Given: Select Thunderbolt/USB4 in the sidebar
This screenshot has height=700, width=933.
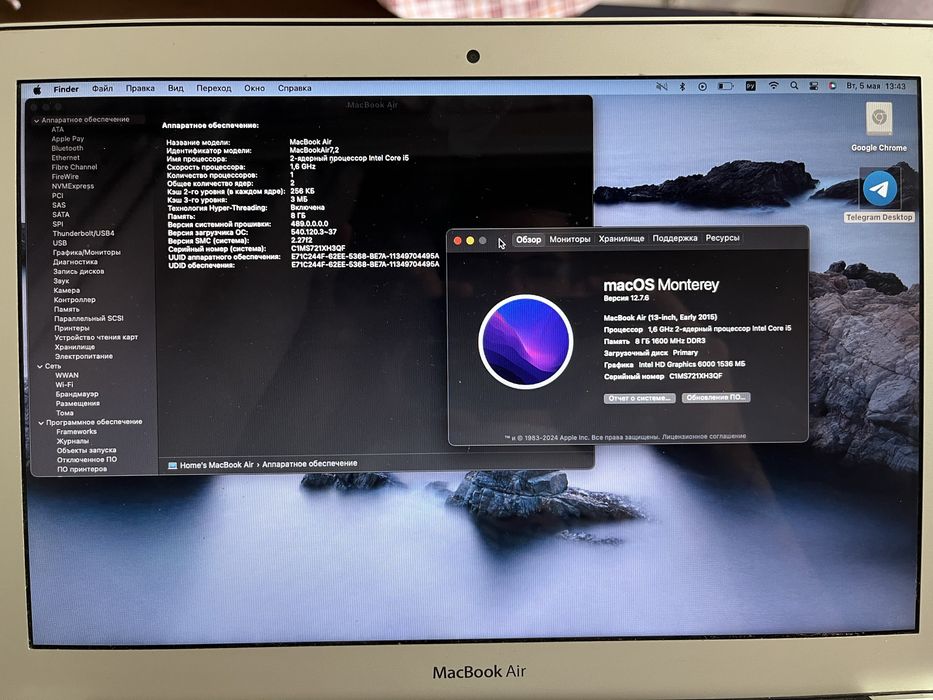Looking at the screenshot, I should coord(83,233).
